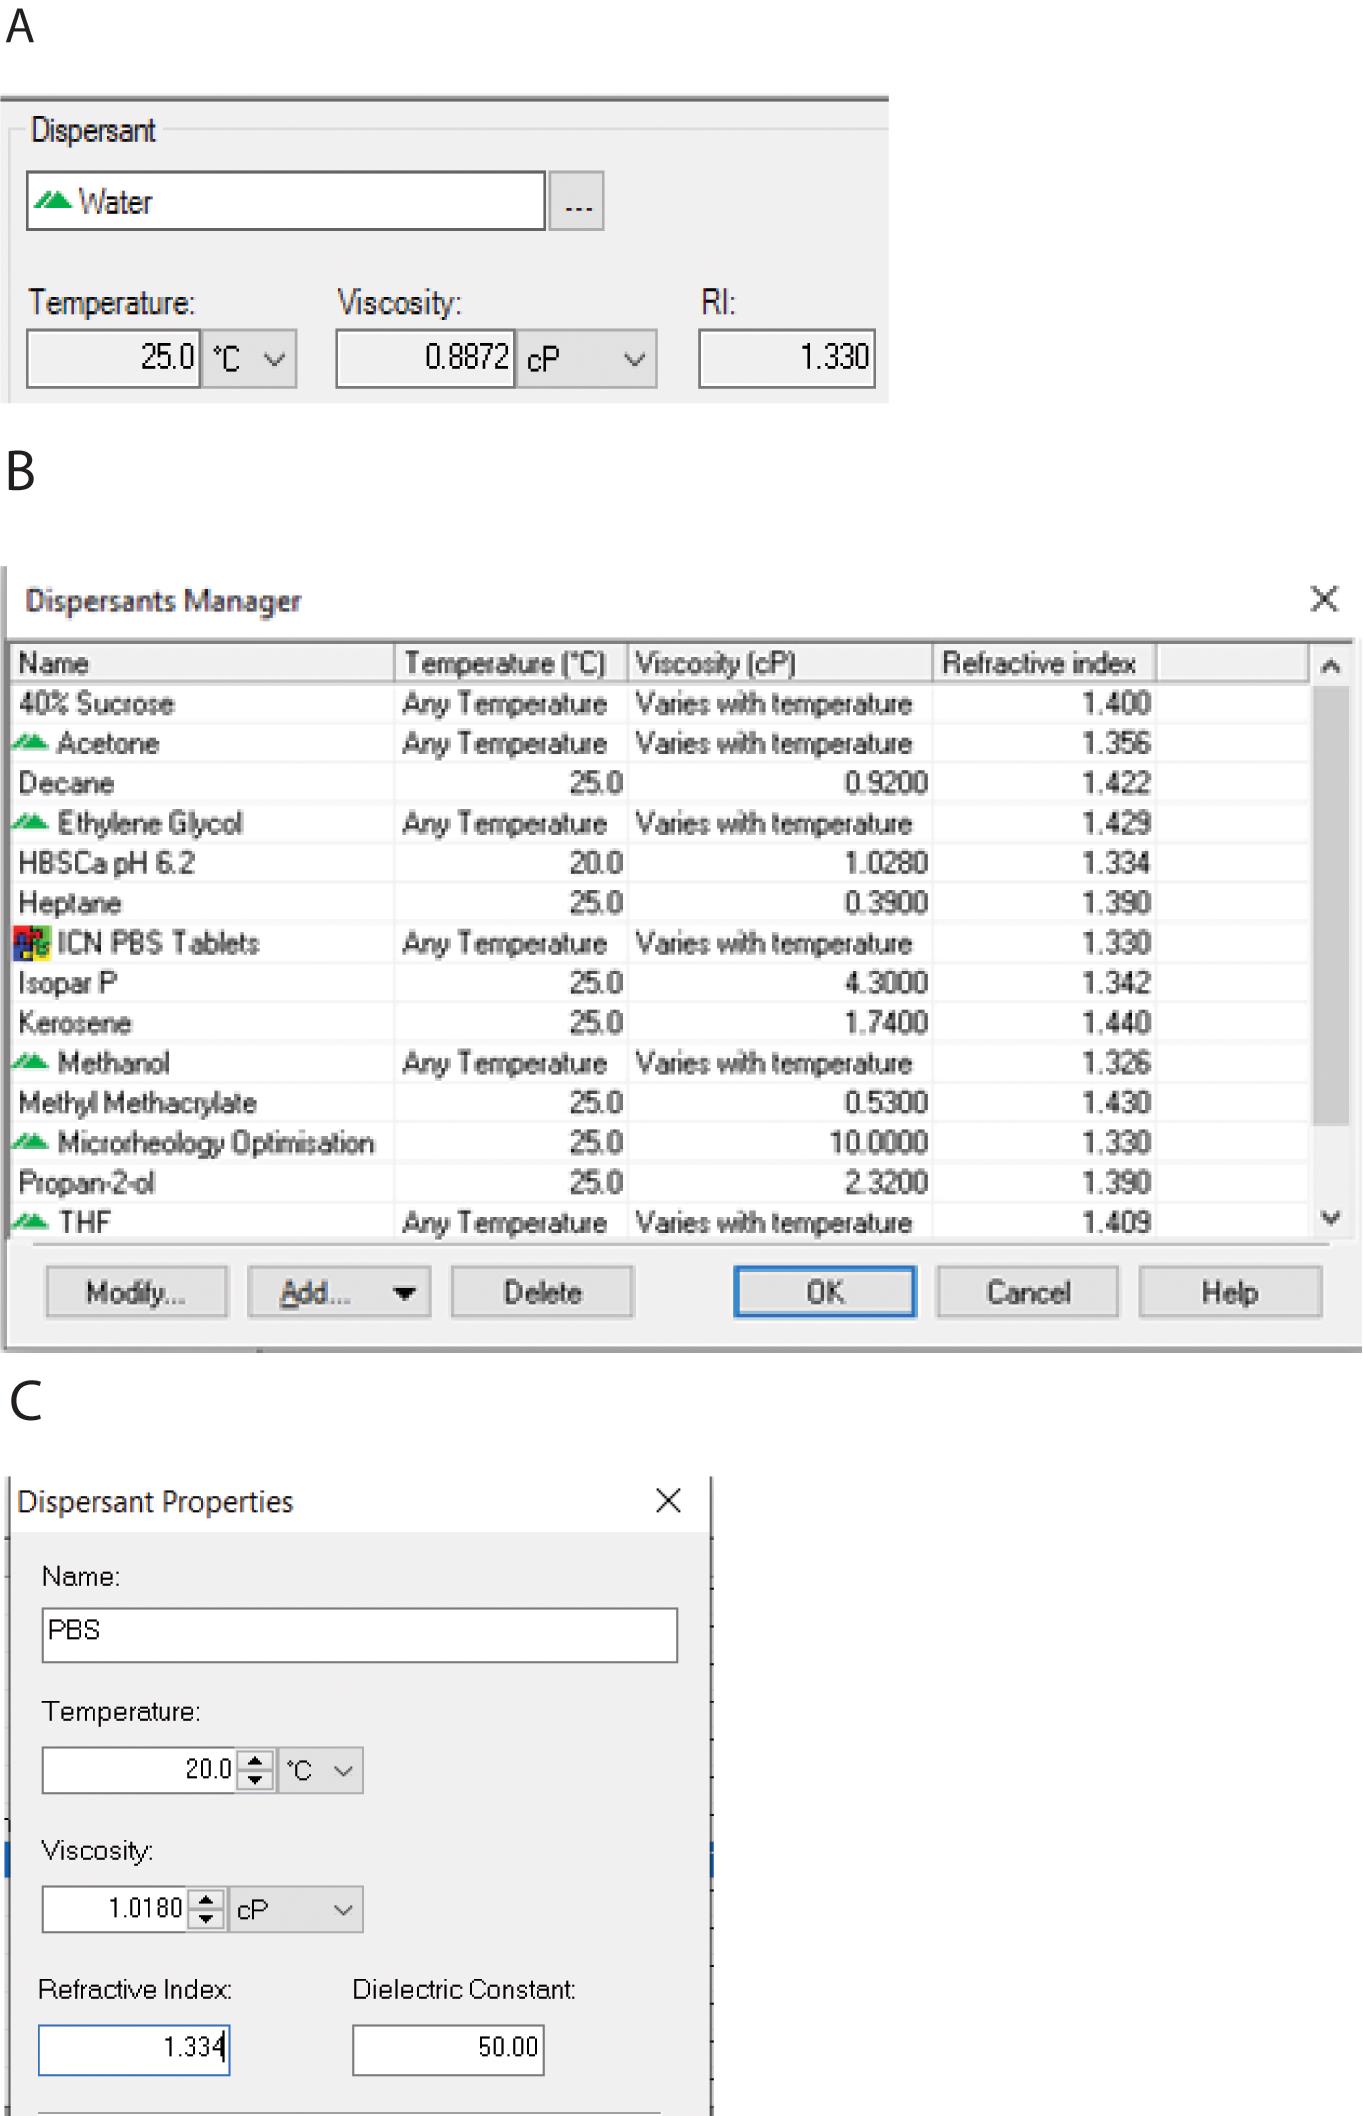Click the Temperature 25.0 field in Dispersant panel
The image size is (1363, 2116).
click(x=113, y=358)
